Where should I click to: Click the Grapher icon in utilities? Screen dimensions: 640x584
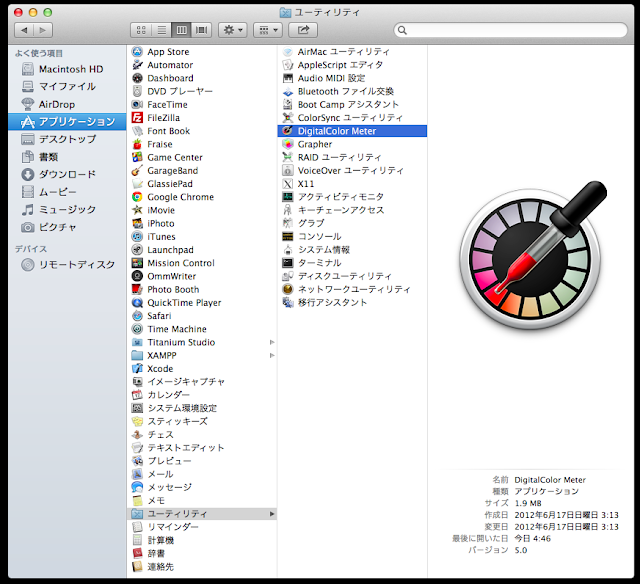click(x=288, y=144)
